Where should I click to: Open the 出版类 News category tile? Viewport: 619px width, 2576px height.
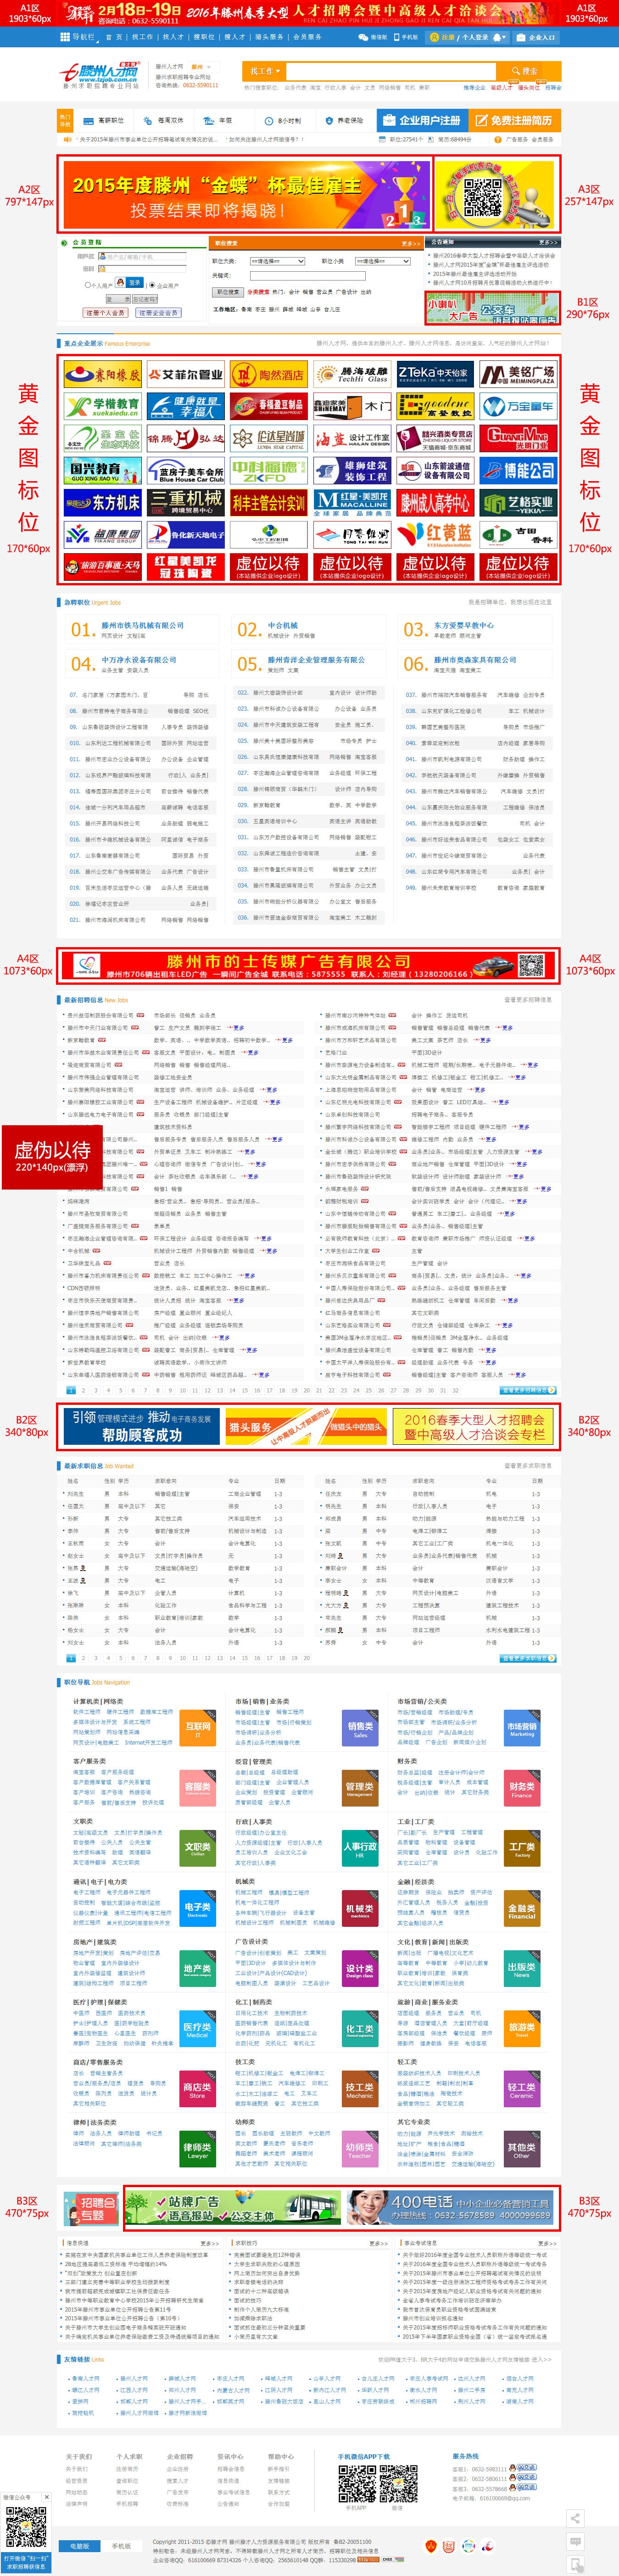pos(522,1969)
